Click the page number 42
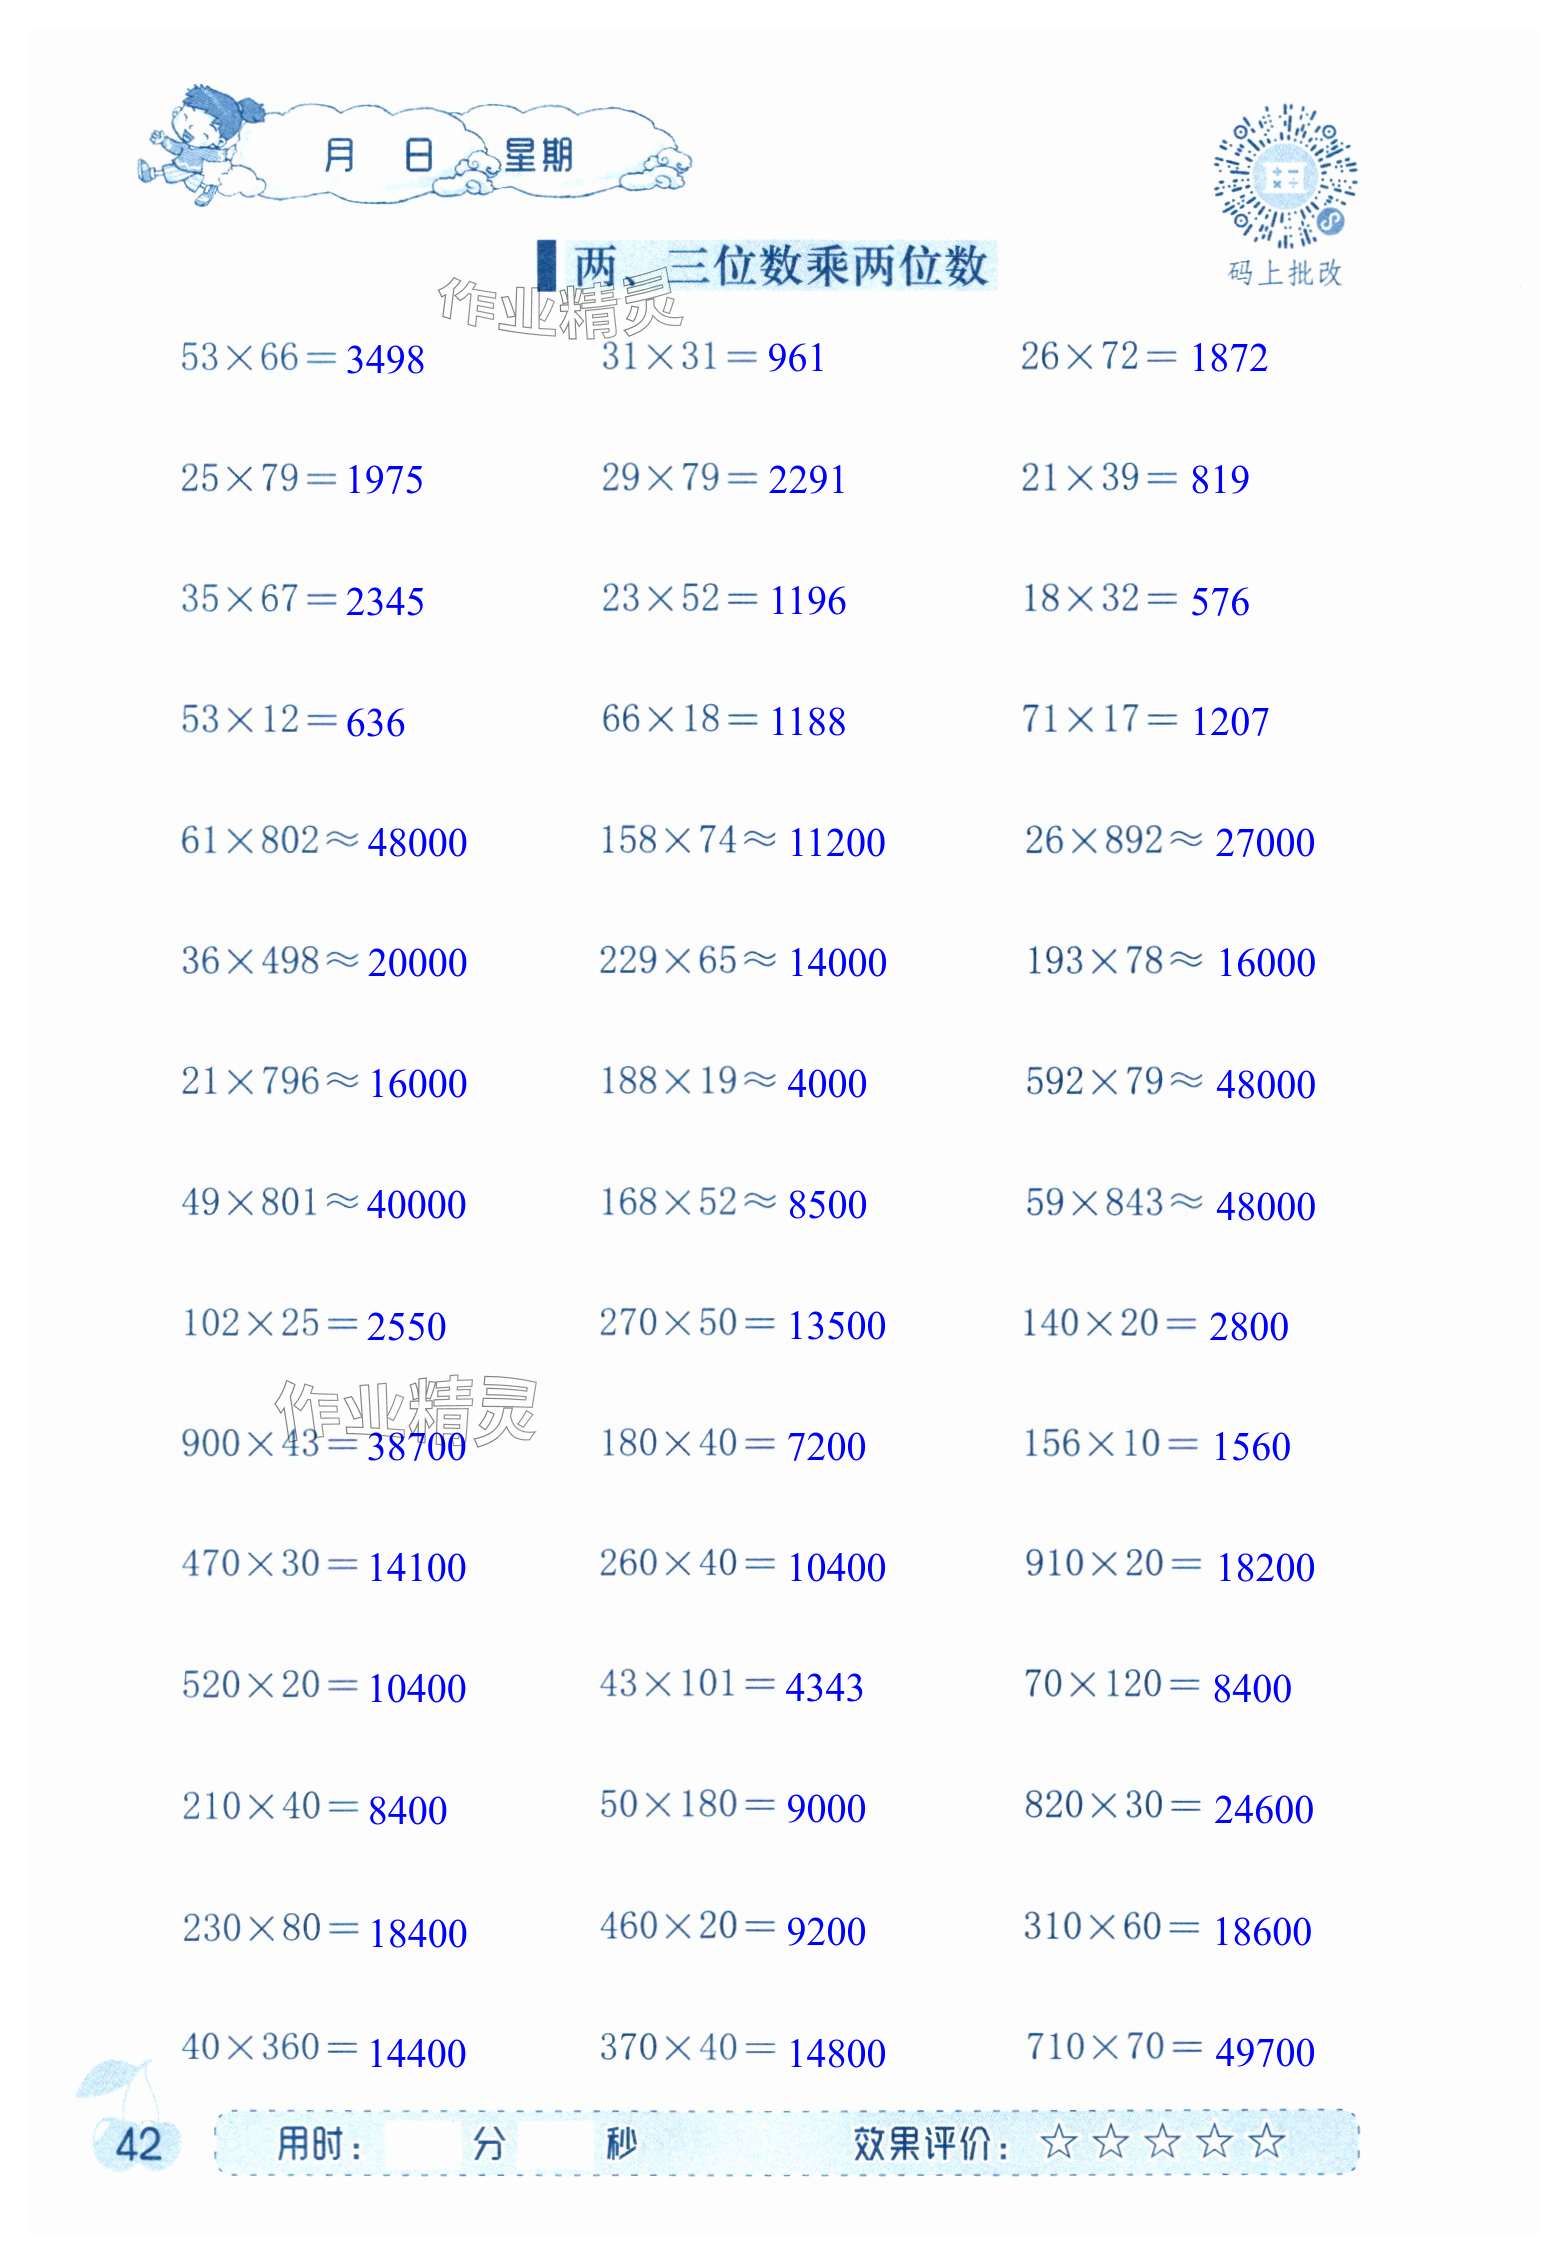 point(138,2145)
